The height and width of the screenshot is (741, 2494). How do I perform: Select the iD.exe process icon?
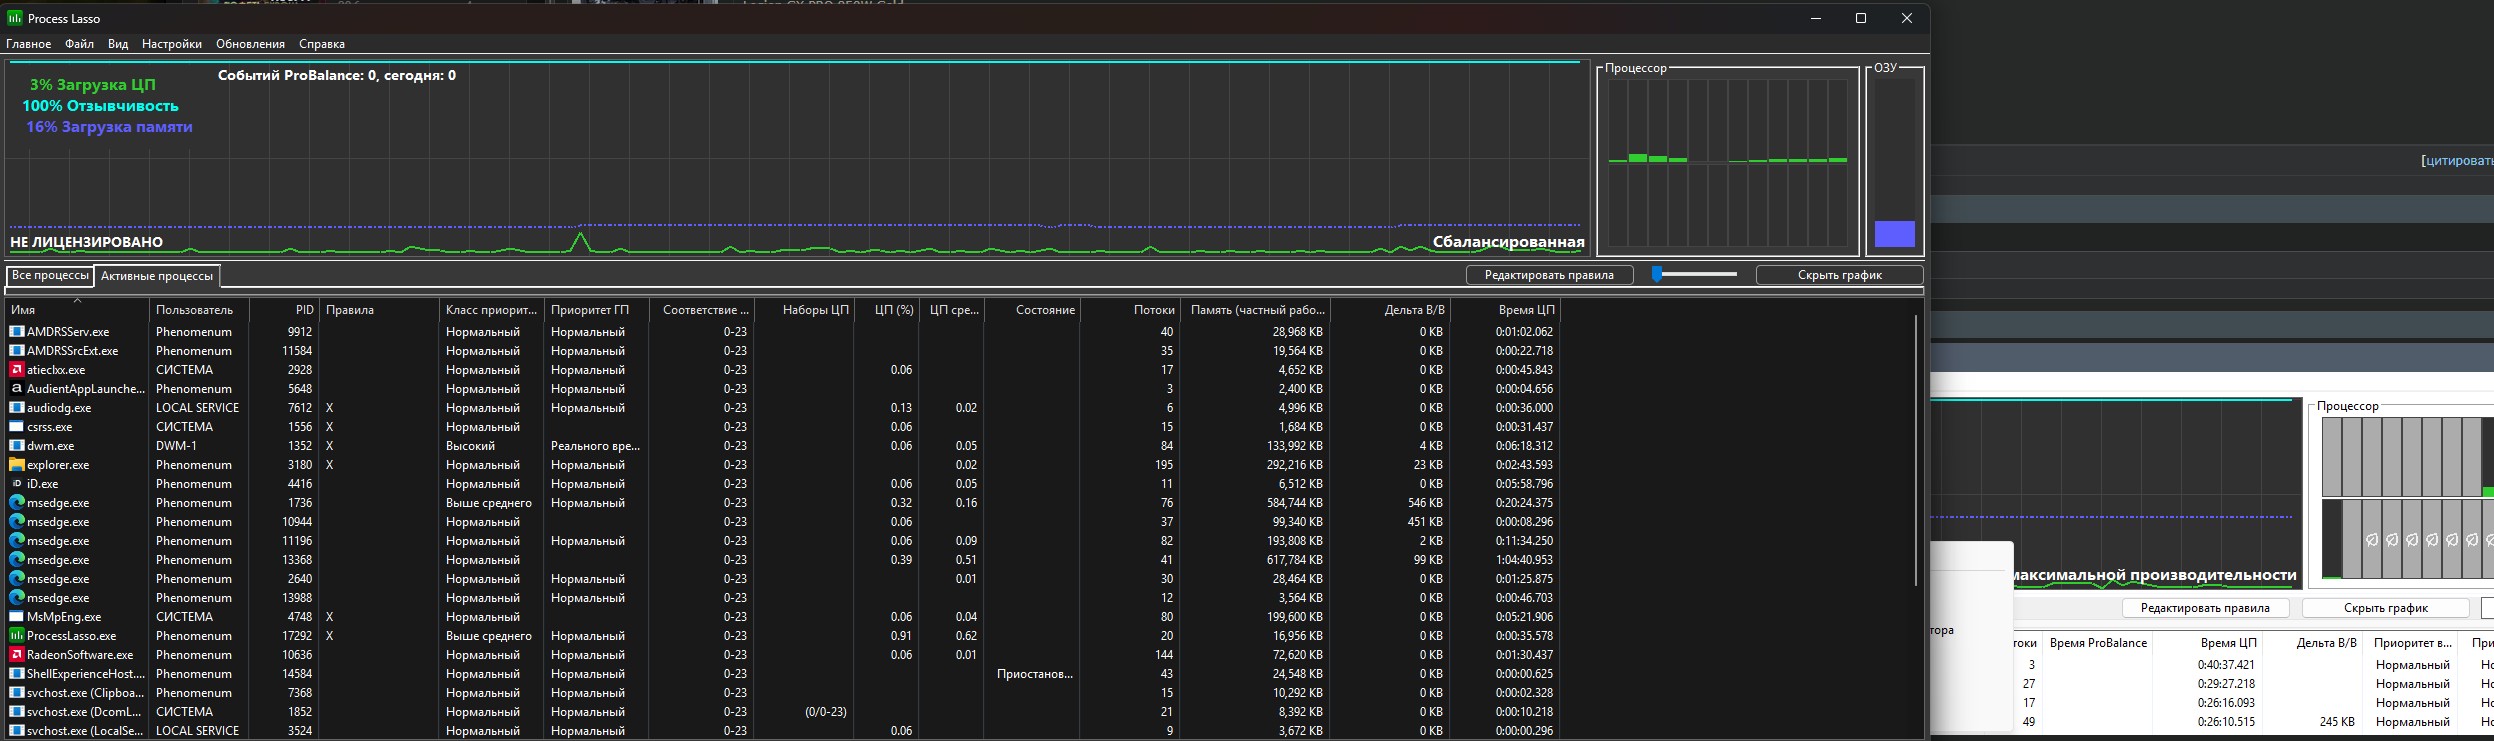coord(16,484)
